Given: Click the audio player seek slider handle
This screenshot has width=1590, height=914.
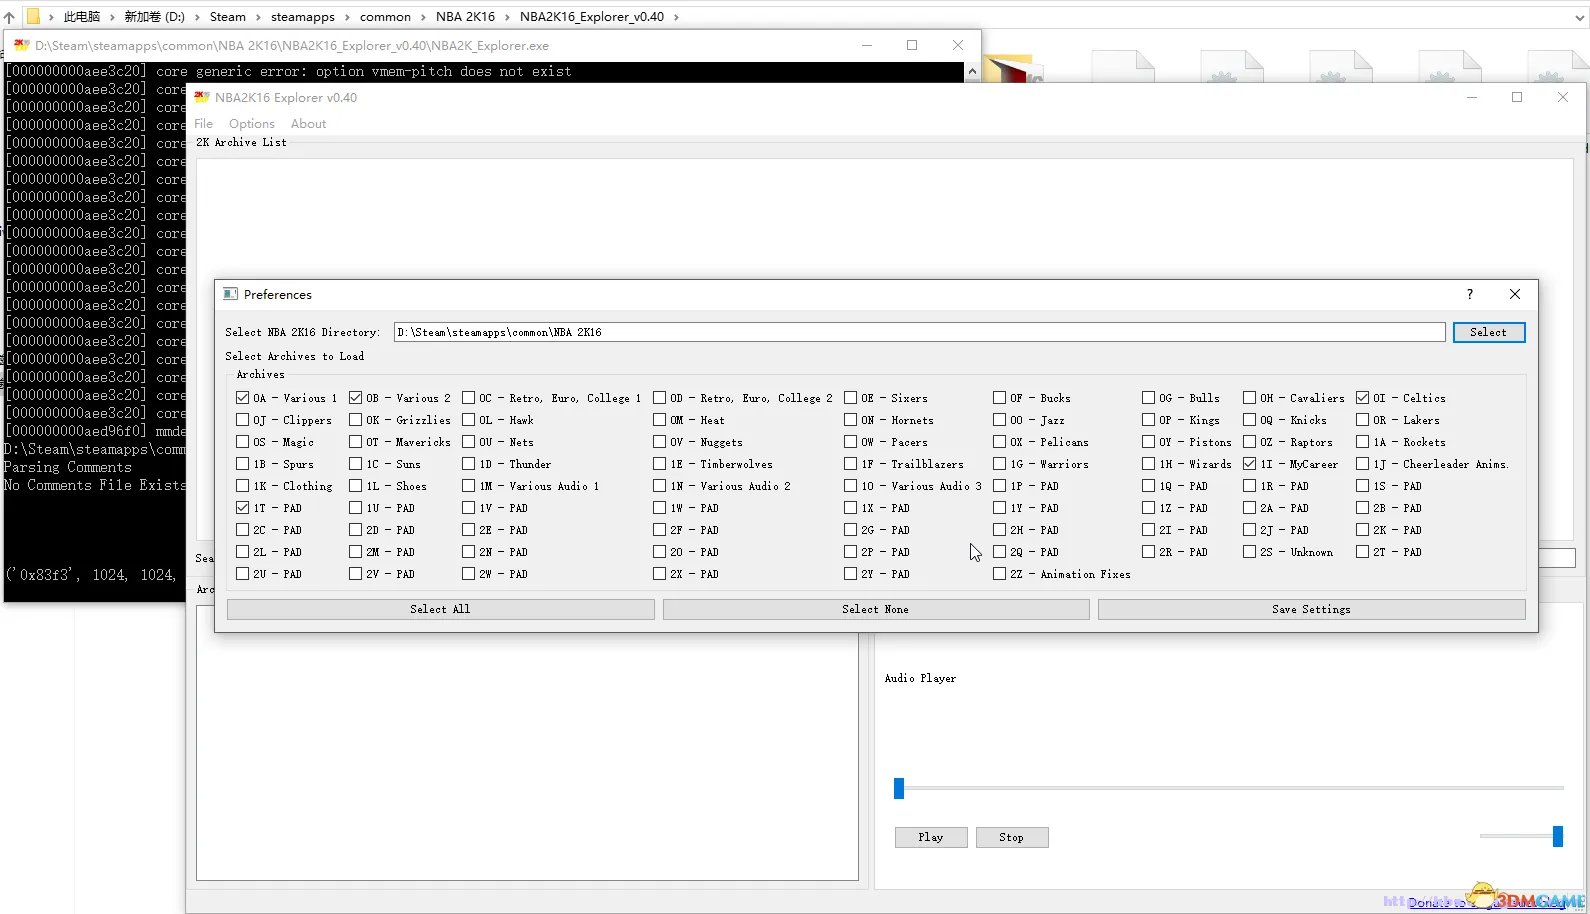Looking at the screenshot, I should point(898,789).
